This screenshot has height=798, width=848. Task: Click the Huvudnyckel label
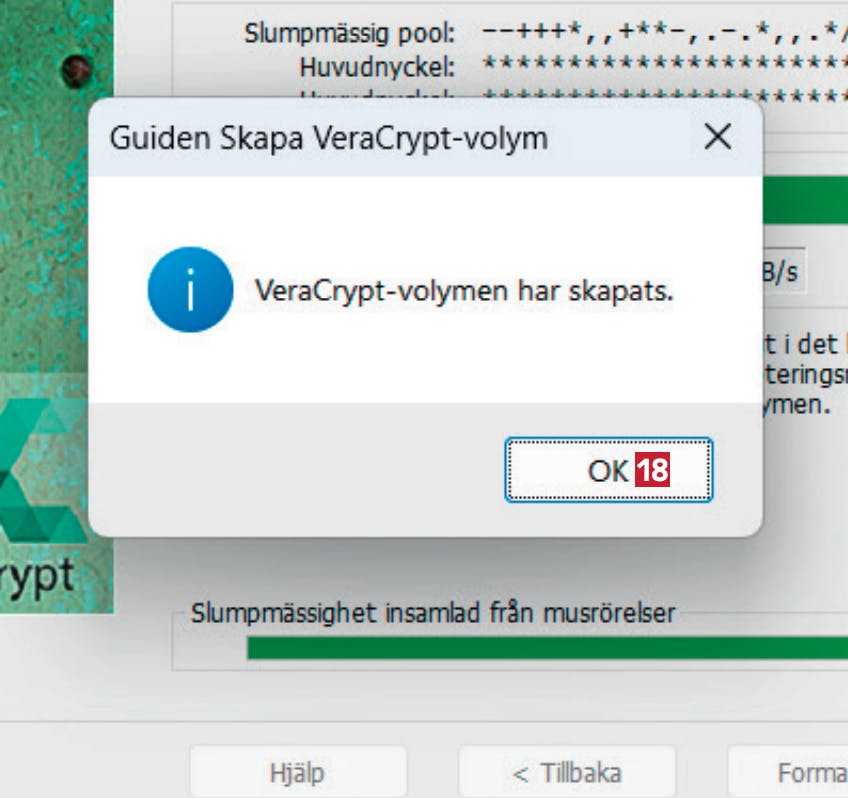(x=377, y=68)
